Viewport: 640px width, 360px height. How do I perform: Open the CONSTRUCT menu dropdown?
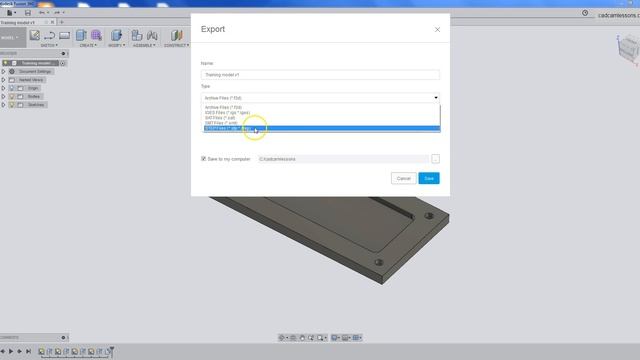click(176, 45)
